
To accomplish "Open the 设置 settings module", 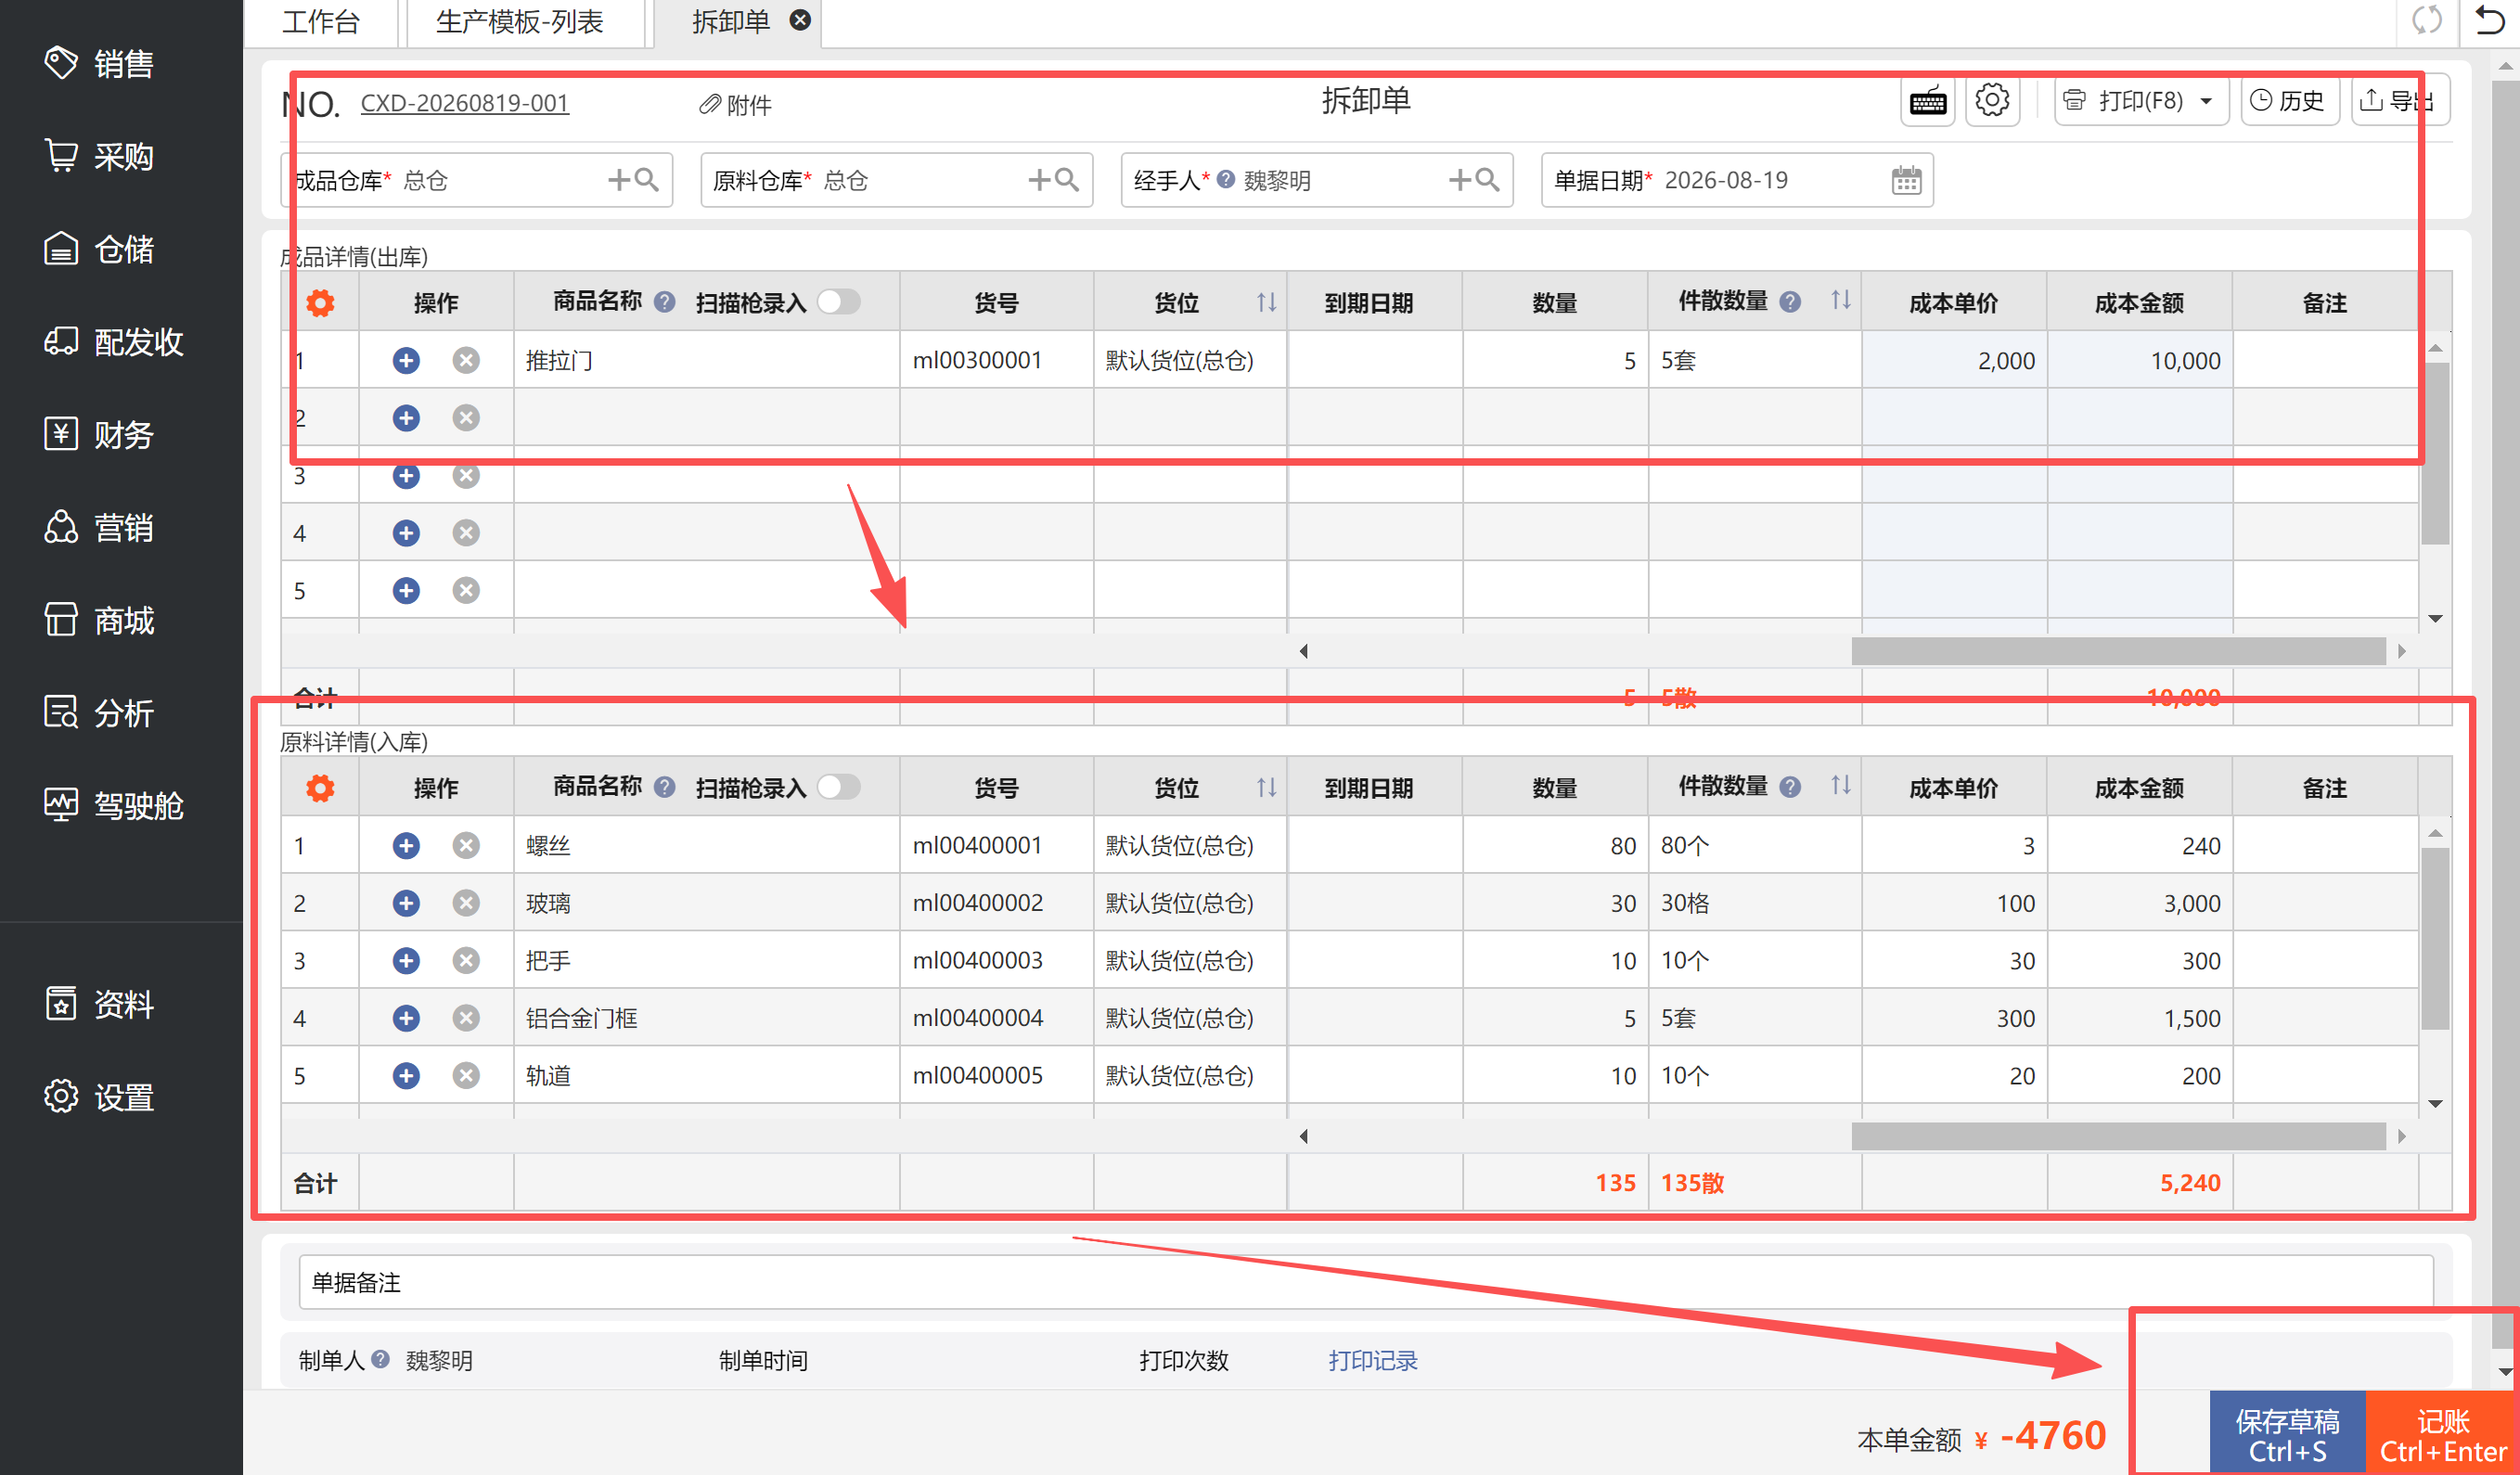I will (100, 1097).
